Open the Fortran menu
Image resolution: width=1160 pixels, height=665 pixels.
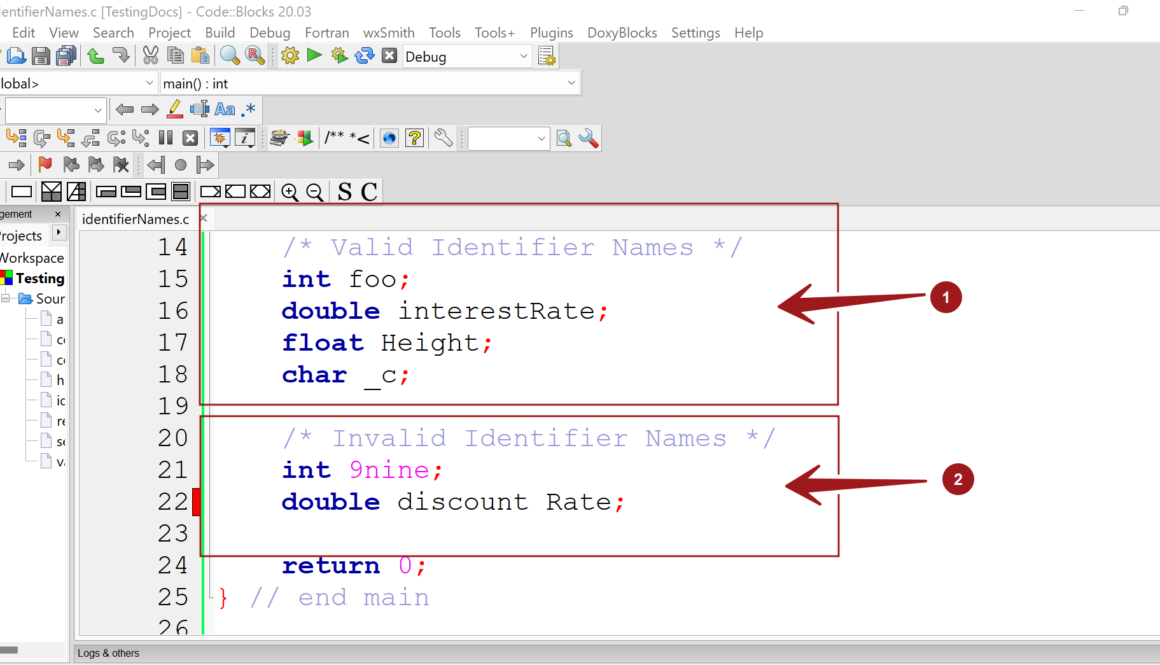pyautogui.click(x=327, y=32)
